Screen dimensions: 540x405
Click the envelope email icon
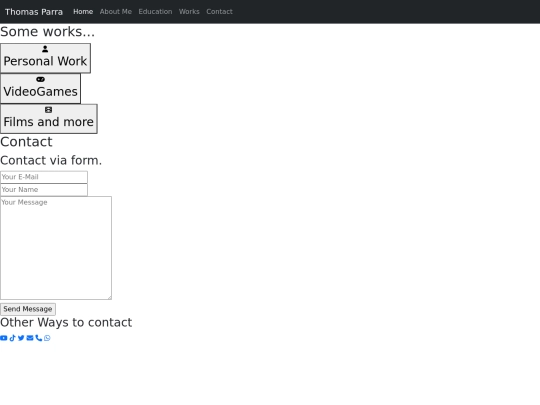coord(30,338)
